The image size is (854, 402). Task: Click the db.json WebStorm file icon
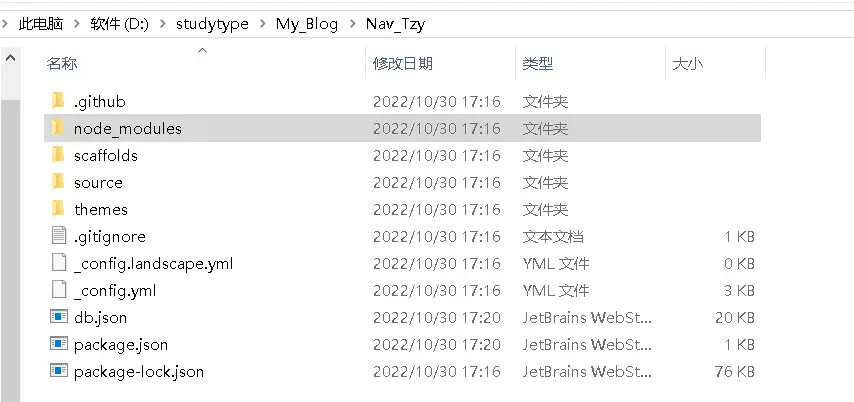point(57,317)
